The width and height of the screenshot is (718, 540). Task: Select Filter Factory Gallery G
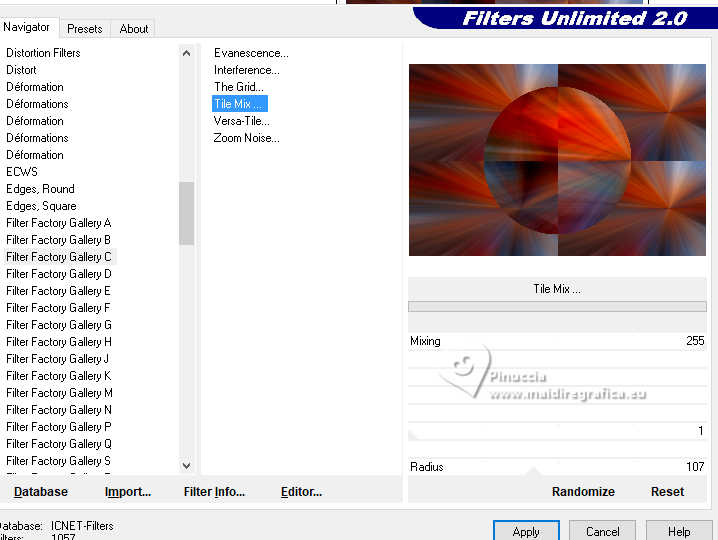pyautogui.click(x=59, y=325)
